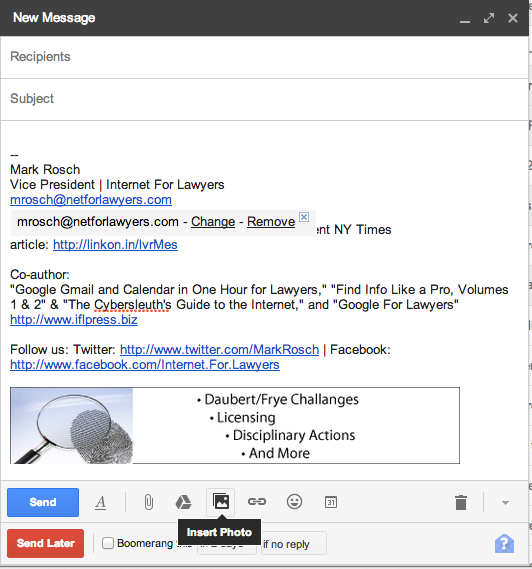Click into the Subject field
The height and width of the screenshot is (569, 532).
(264, 99)
